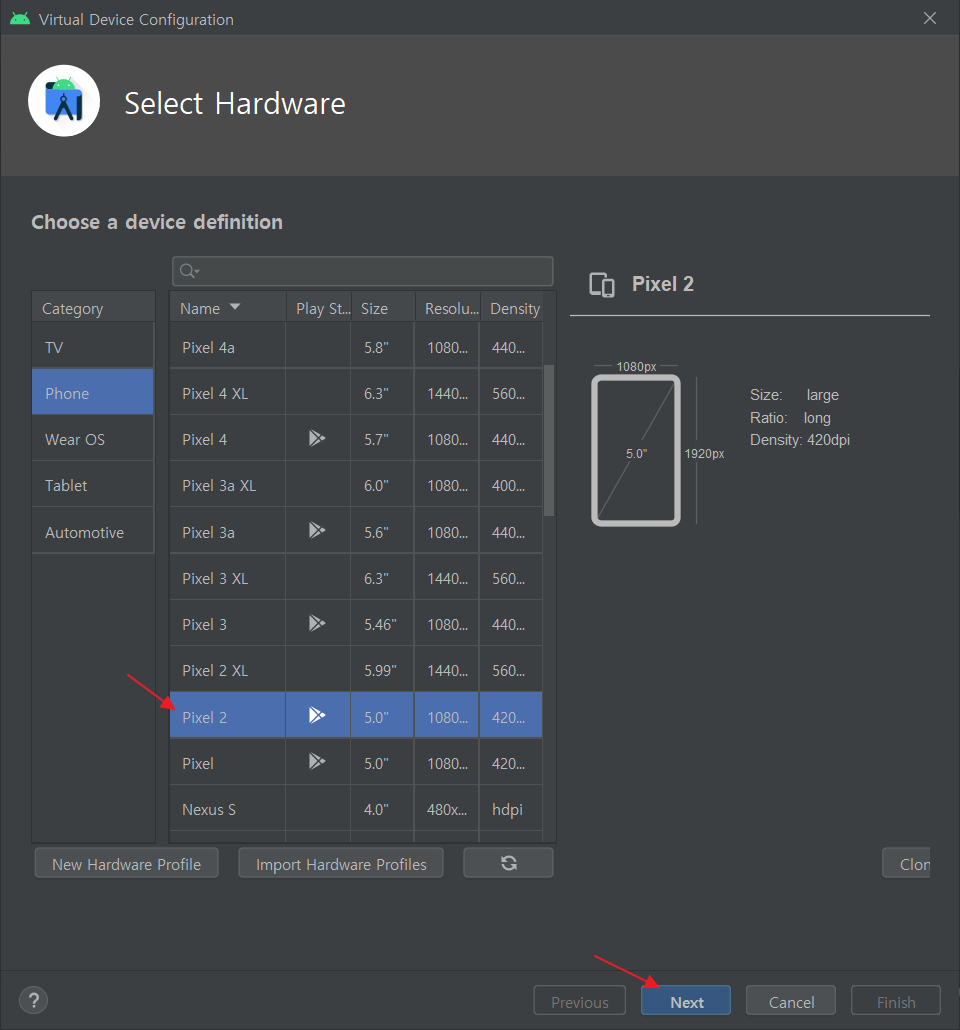Click the Play Store icon for Pixel 3
The height and width of the screenshot is (1030, 960).
click(317, 623)
